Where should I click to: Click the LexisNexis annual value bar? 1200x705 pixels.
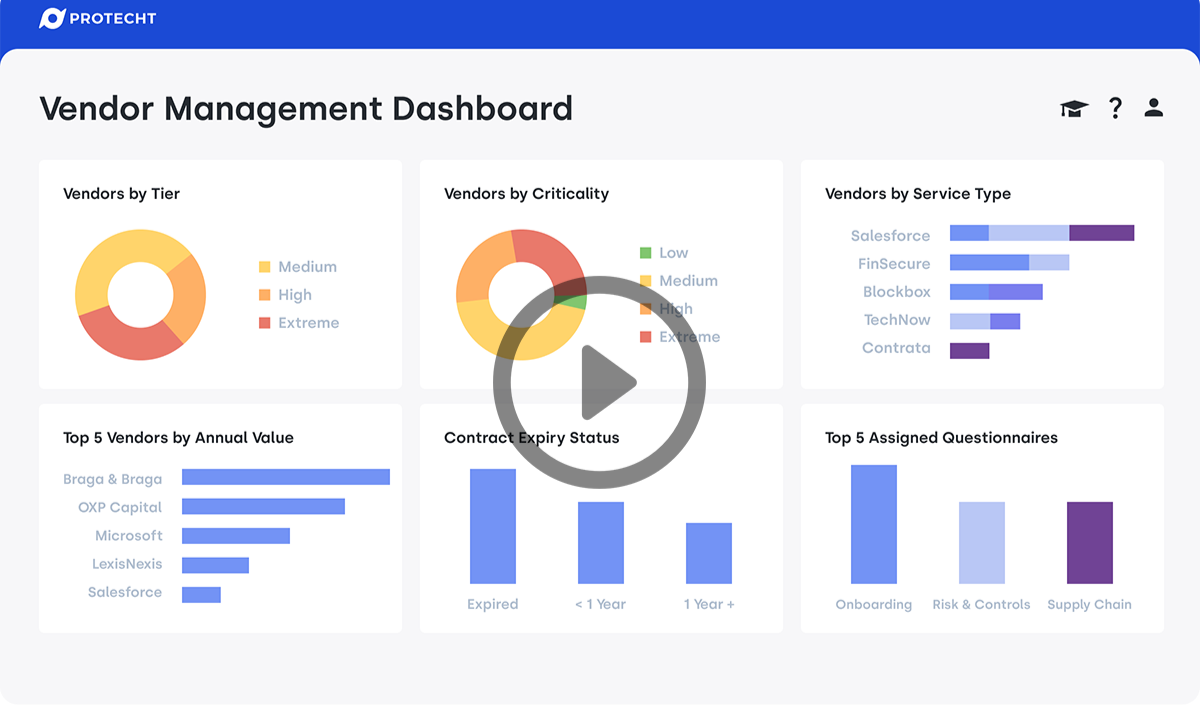tap(215, 565)
